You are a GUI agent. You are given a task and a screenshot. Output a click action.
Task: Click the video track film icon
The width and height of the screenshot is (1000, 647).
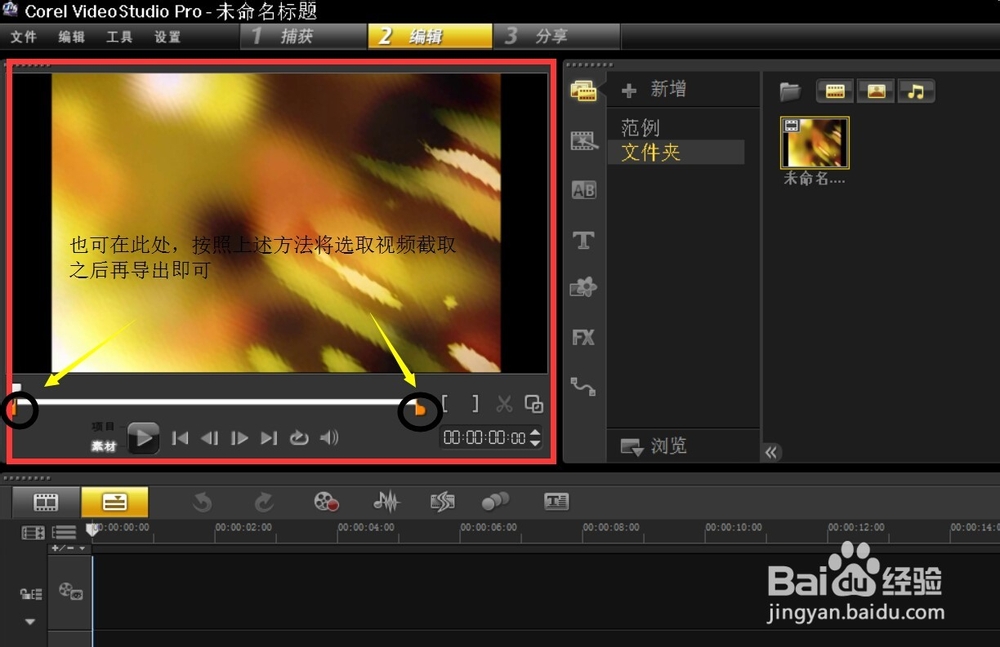70,591
